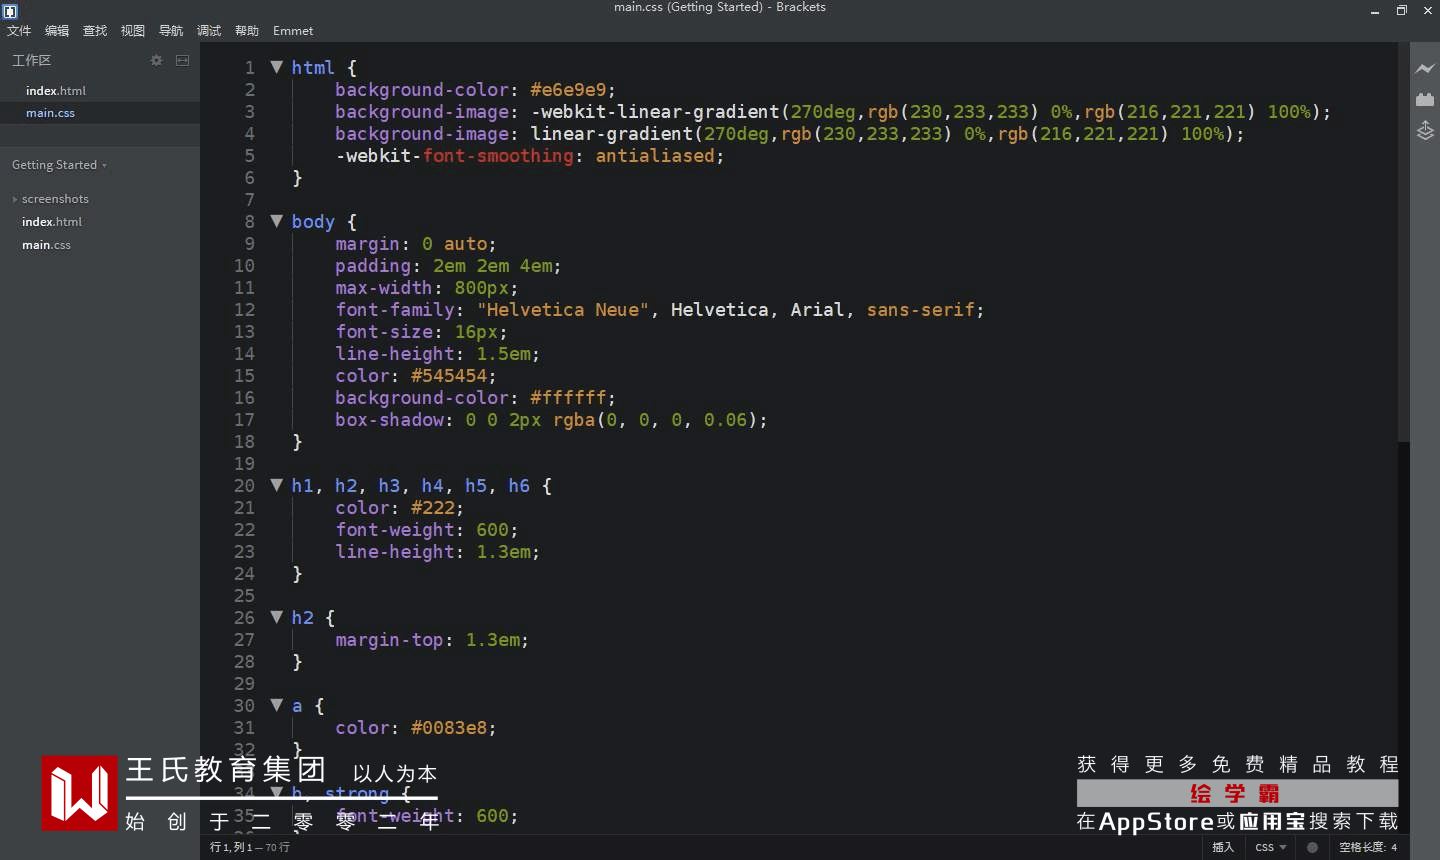This screenshot has height=860, width=1440.
Task: Open the Extension Manager brick icon
Action: [x=1425, y=99]
